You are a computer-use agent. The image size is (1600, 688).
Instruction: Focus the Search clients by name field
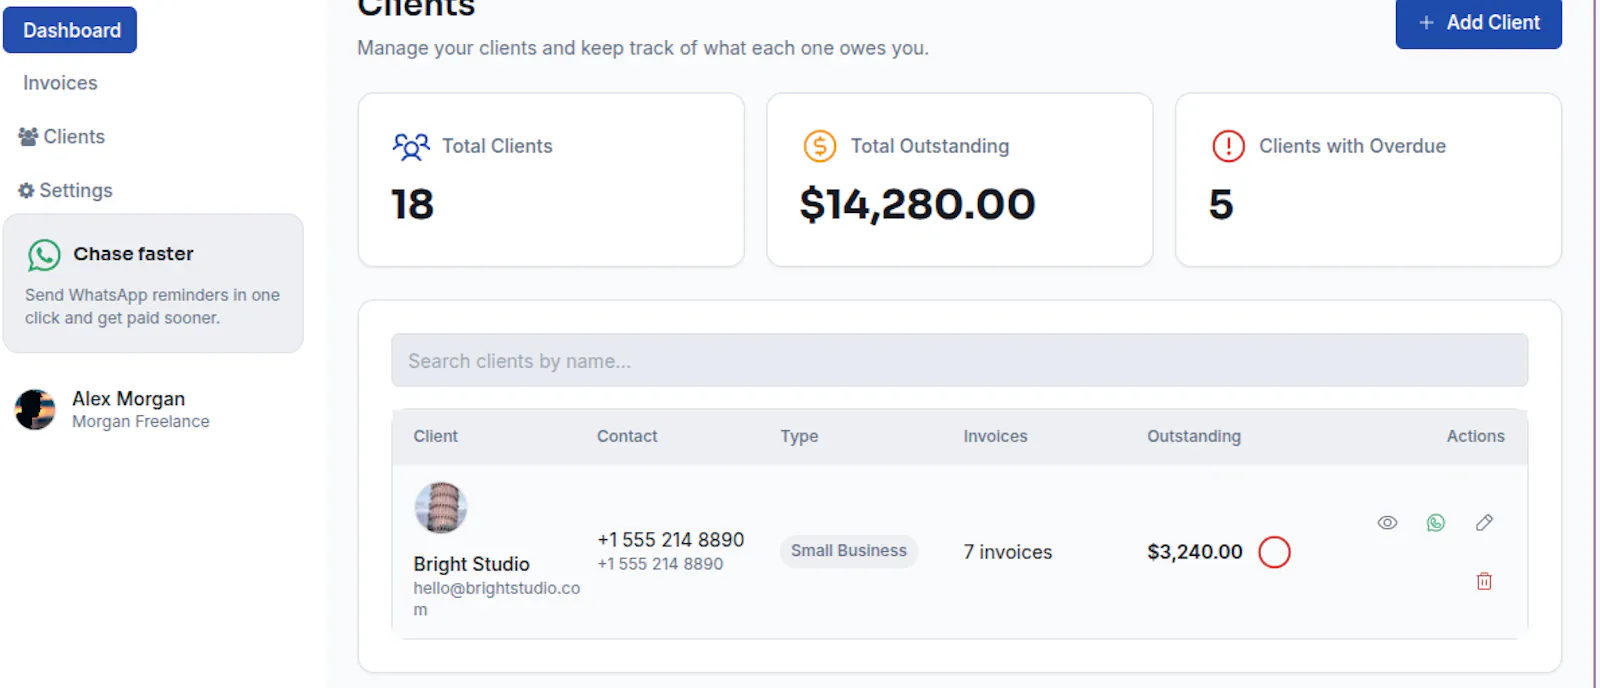coord(959,360)
